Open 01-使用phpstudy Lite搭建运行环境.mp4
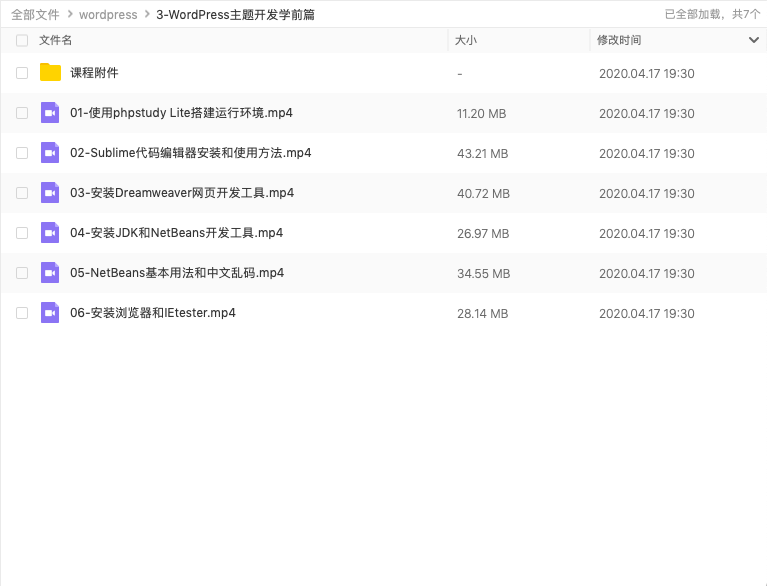767x586 pixels. click(181, 113)
